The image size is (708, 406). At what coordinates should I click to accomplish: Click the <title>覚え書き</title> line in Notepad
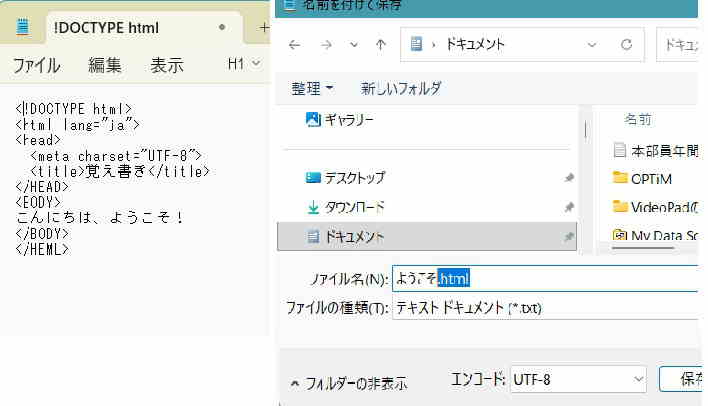[120, 171]
